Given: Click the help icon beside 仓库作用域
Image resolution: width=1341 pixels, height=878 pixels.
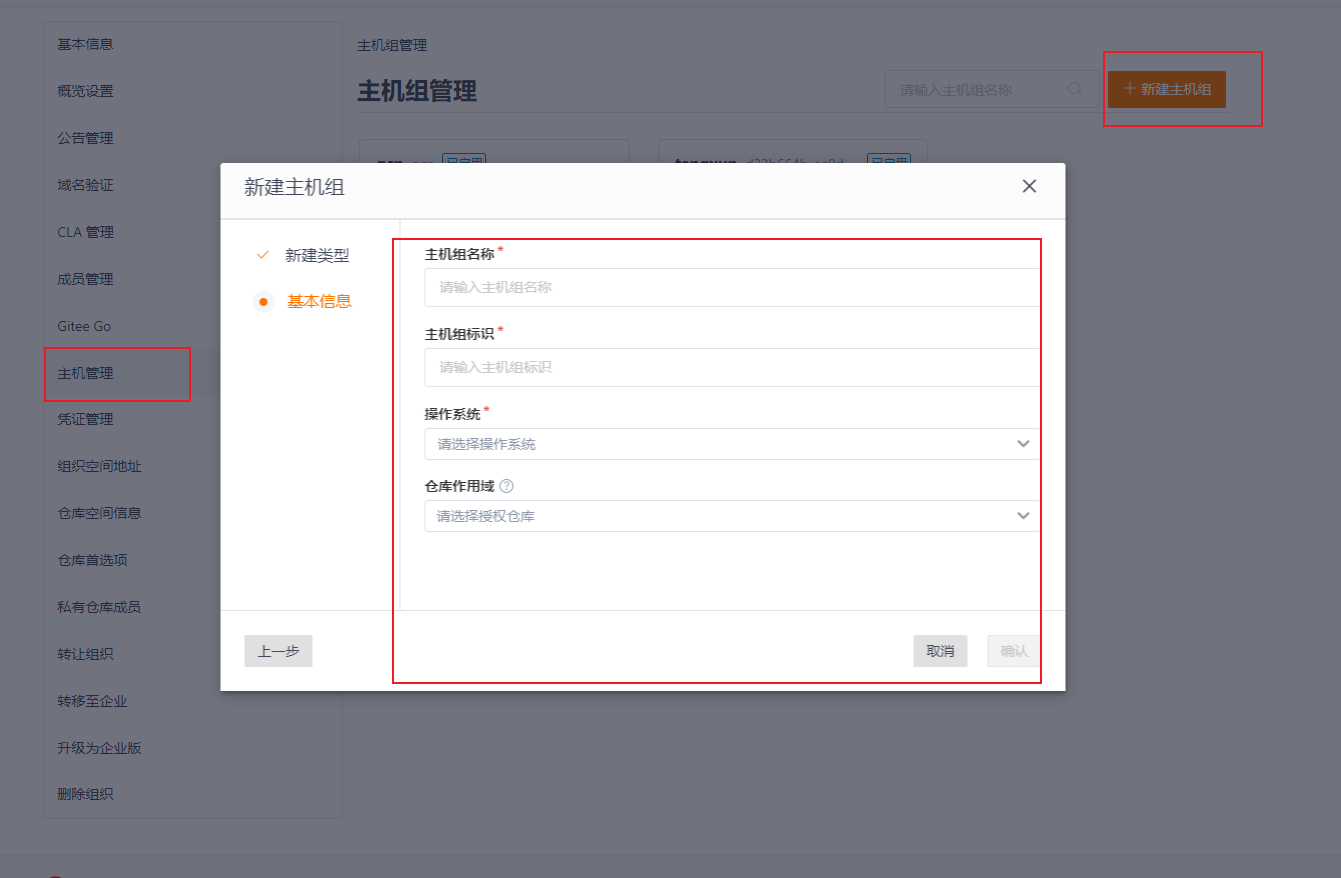Looking at the screenshot, I should pos(506,486).
